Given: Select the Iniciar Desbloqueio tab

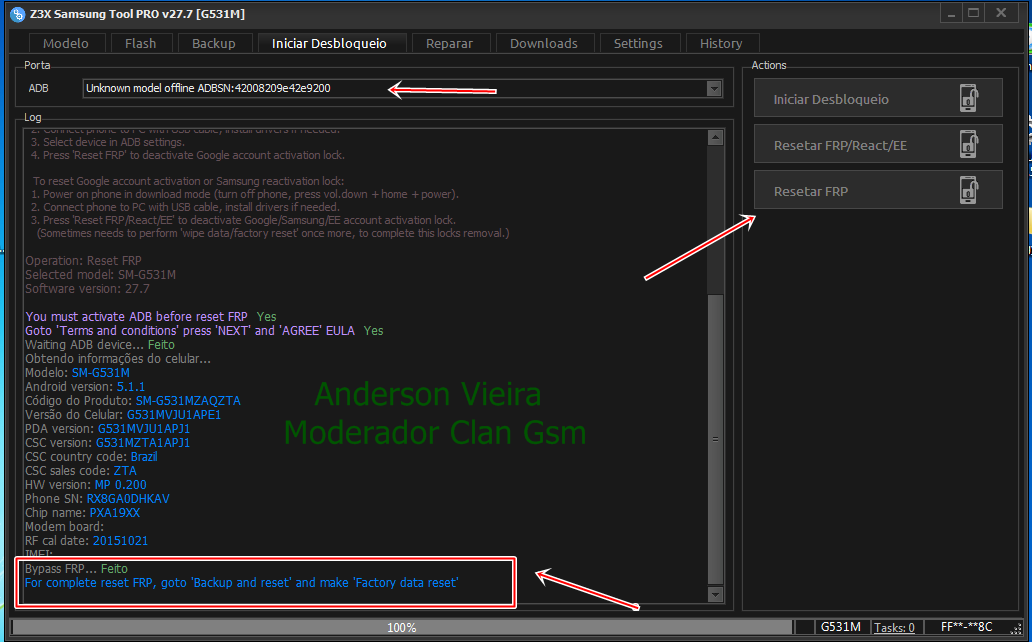Looking at the screenshot, I should pyautogui.click(x=330, y=43).
